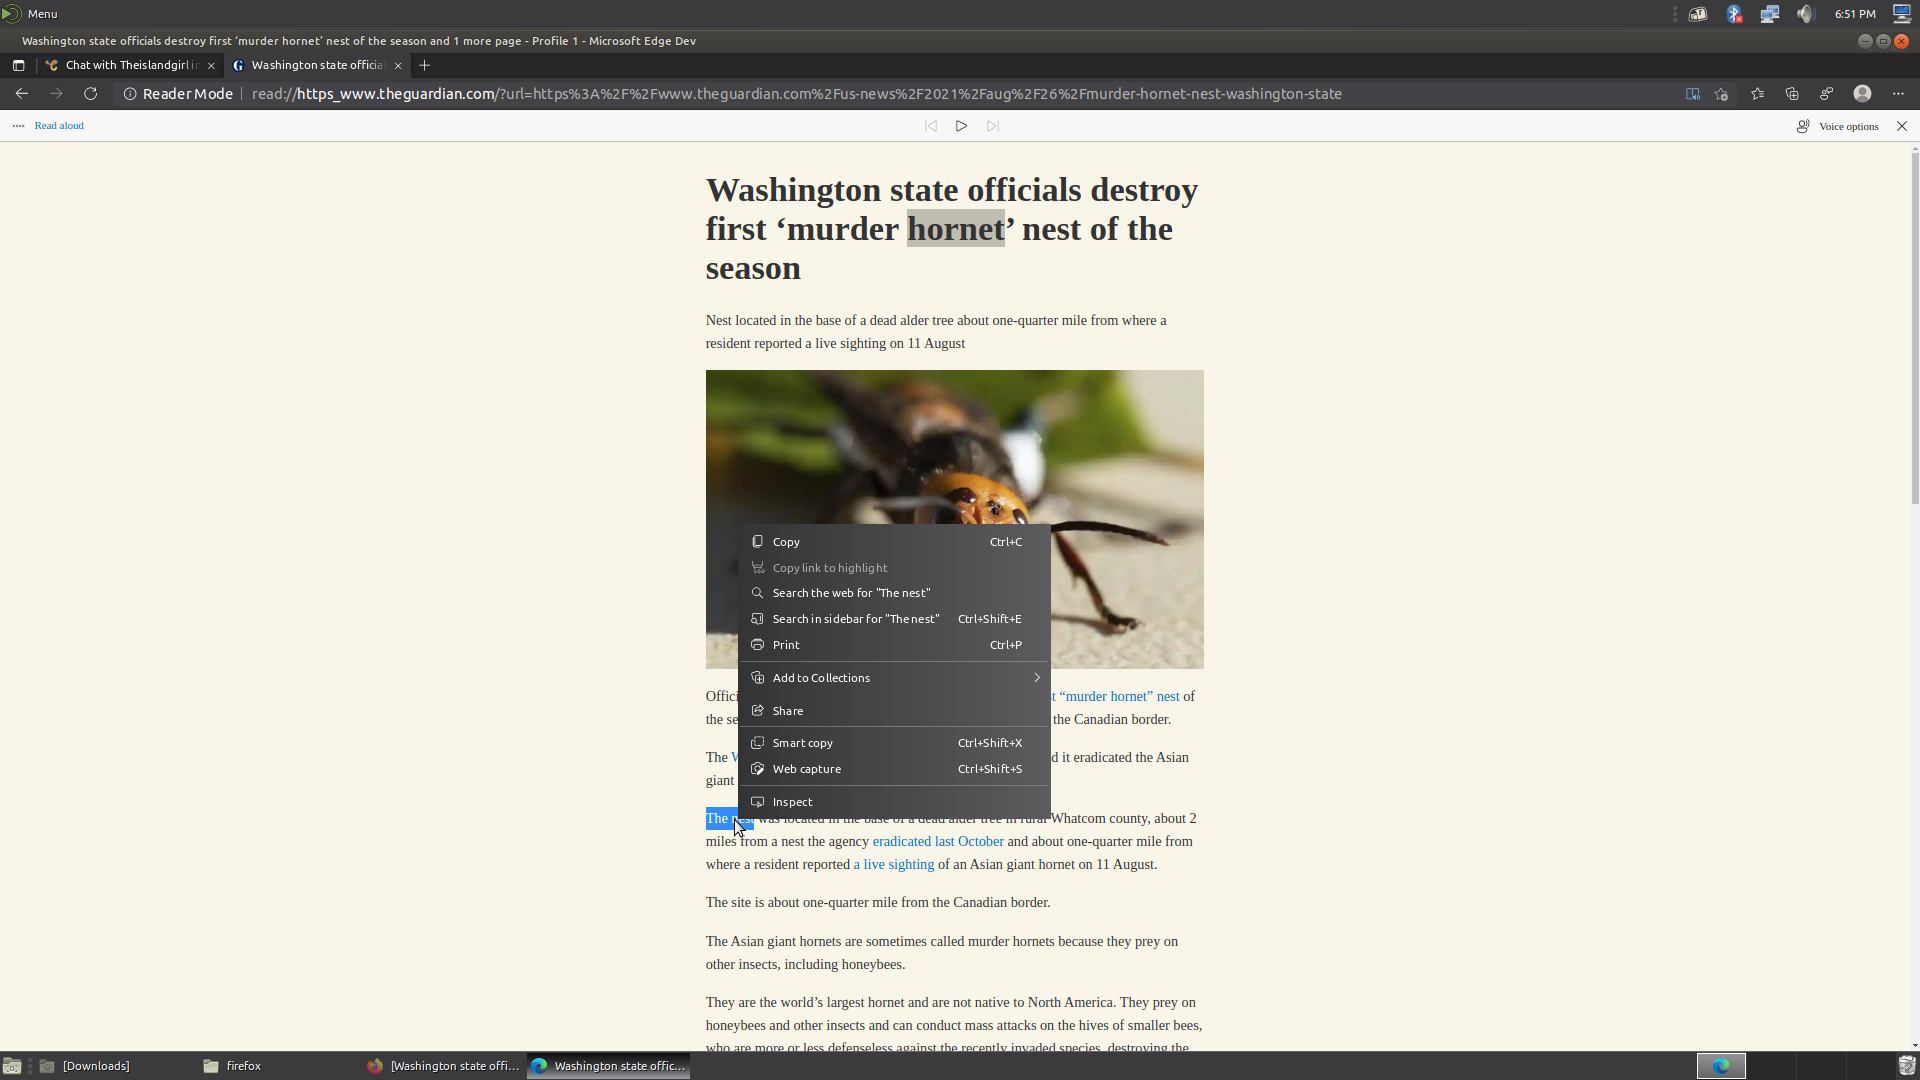The width and height of the screenshot is (1920, 1080).
Task: Select Smart copy in the context menu
Action: pyautogui.click(x=894, y=743)
